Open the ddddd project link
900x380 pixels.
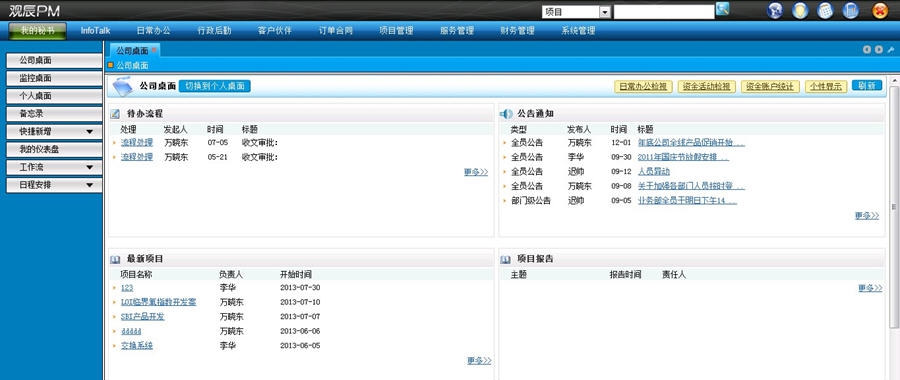coord(131,331)
